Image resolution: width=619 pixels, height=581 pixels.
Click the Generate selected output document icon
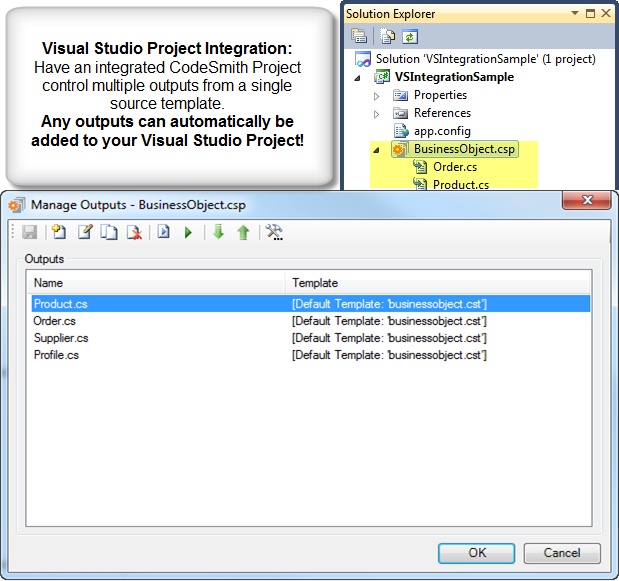click(x=163, y=232)
